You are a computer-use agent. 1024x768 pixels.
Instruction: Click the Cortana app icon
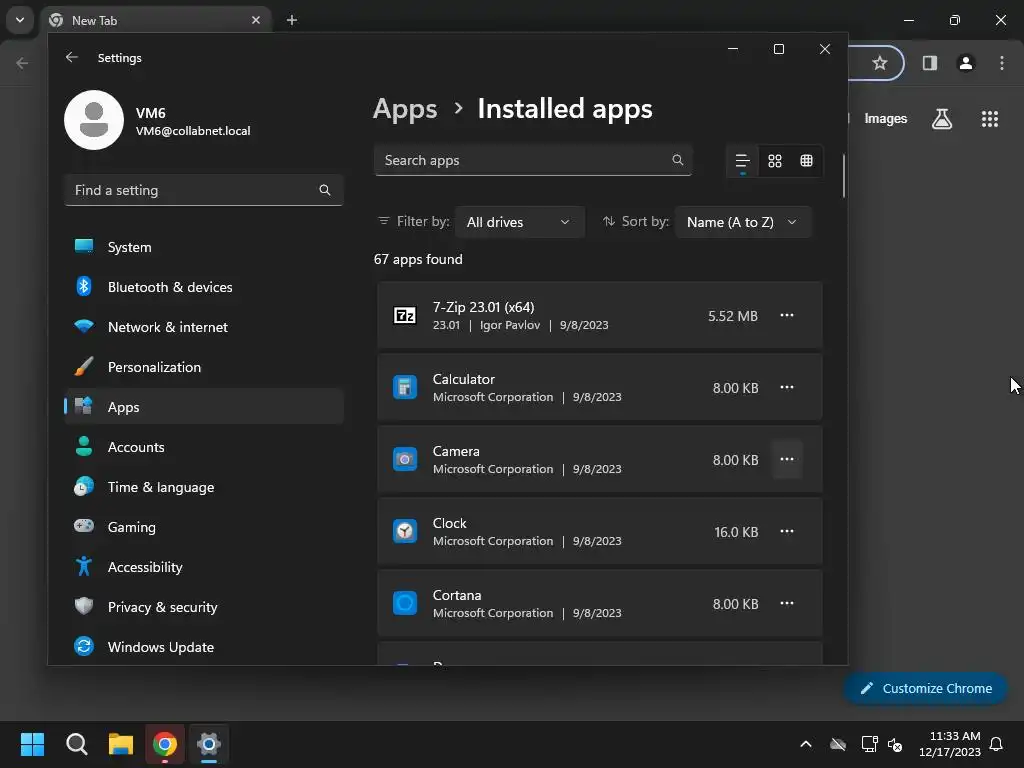405,603
